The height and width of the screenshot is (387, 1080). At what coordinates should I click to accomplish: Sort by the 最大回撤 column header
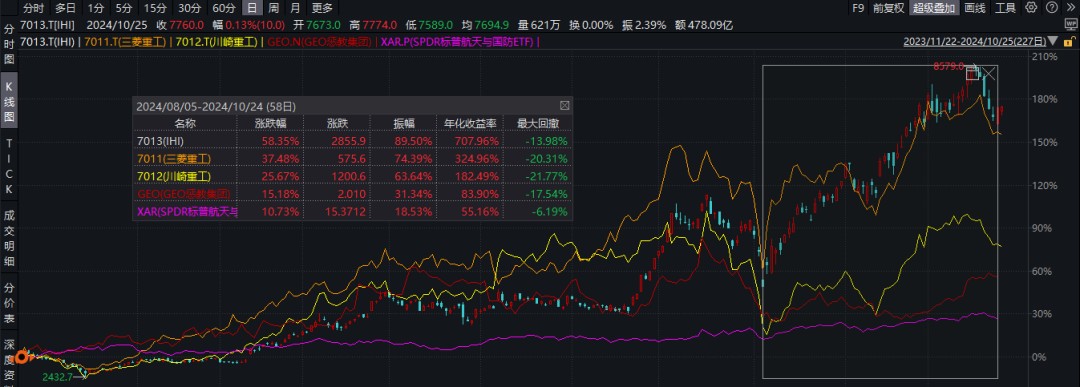coord(537,123)
